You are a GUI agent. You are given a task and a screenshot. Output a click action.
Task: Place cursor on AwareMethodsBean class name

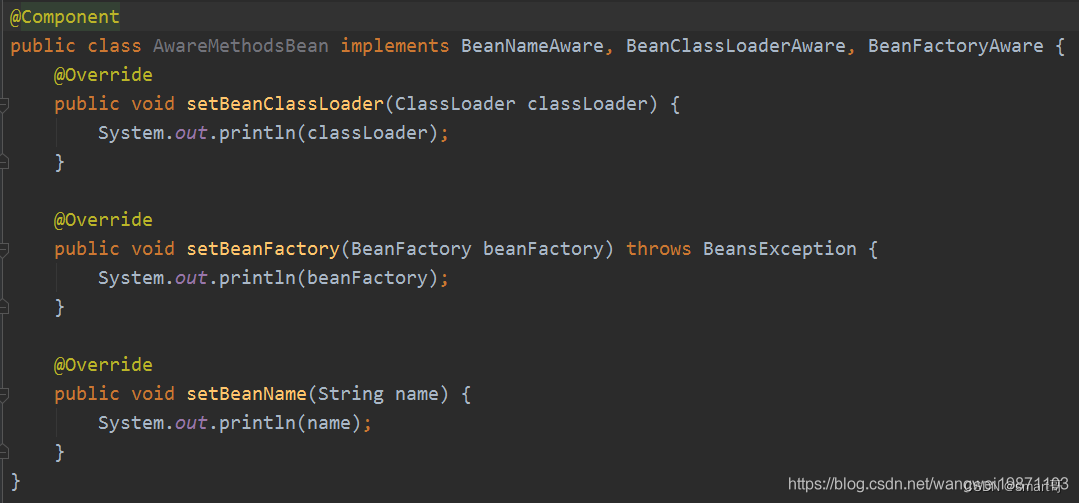(240, 46)
